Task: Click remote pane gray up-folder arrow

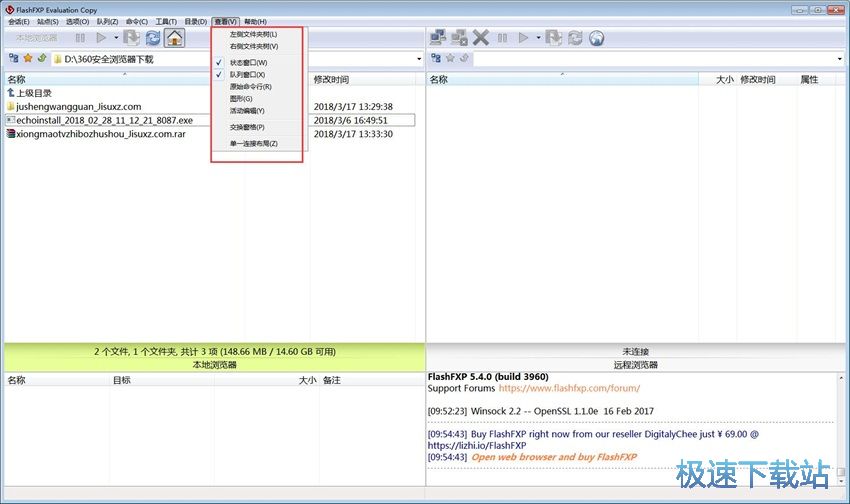Action: (464, 58)
